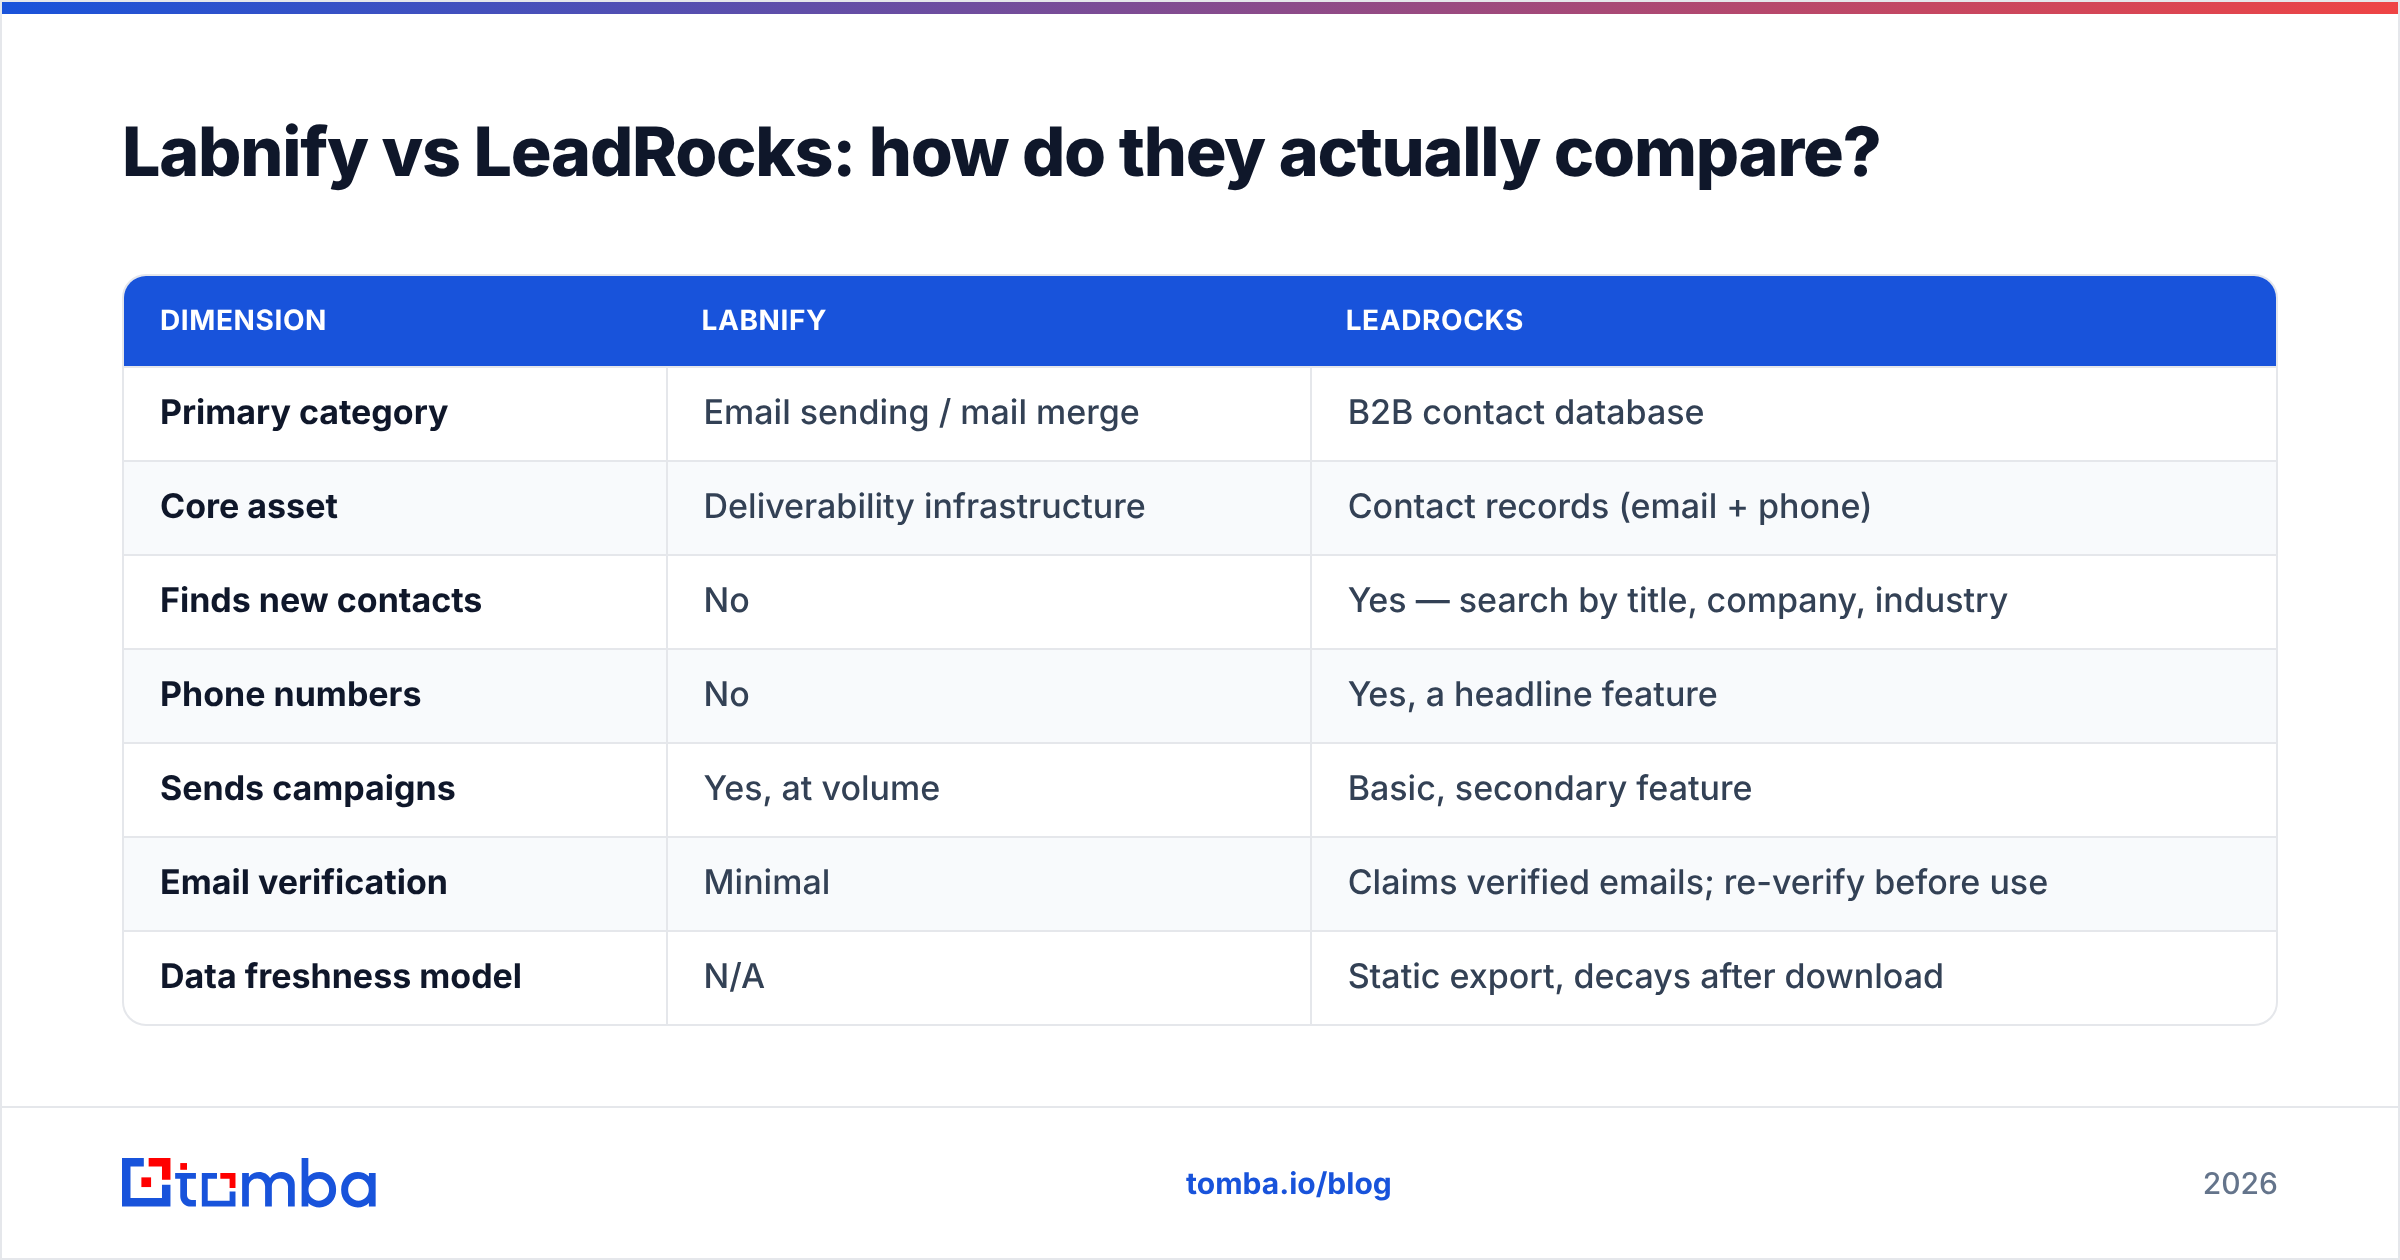Click 'Yes — search by title, company, industry'
Screen dimensions: 2400x1260
(x=1677, y=601)
